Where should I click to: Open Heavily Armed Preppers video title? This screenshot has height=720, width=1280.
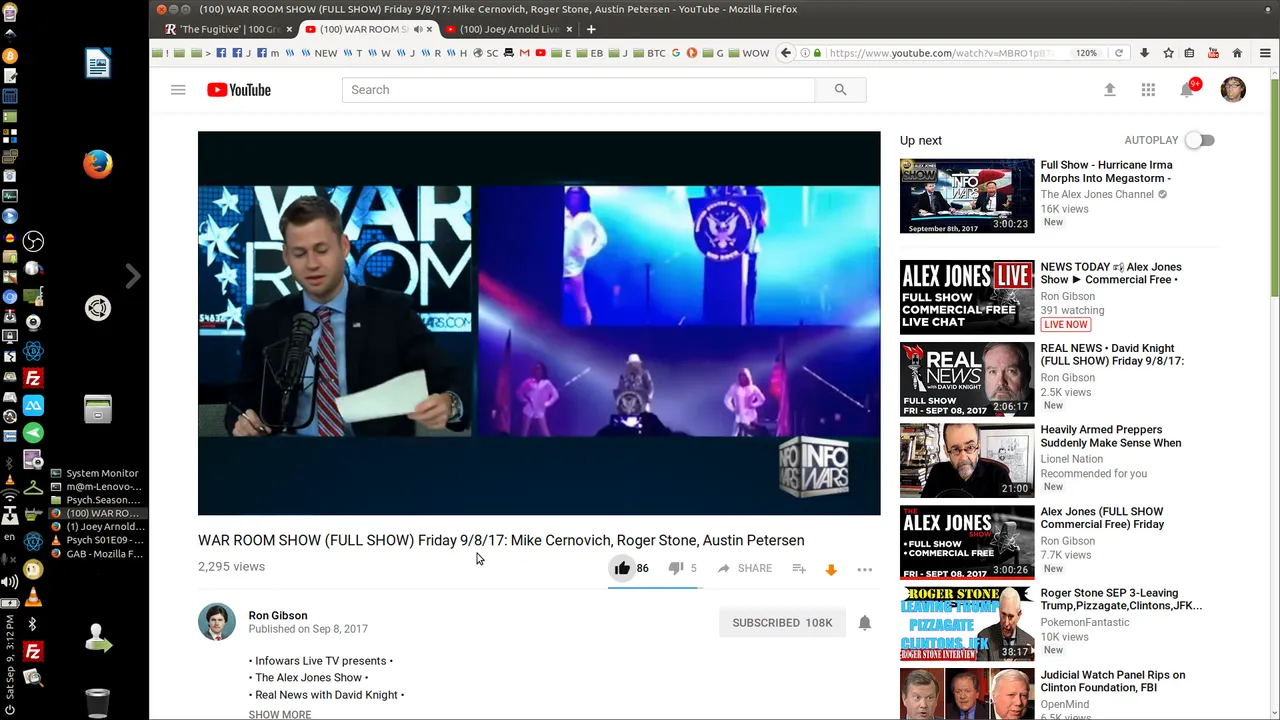1111,436
